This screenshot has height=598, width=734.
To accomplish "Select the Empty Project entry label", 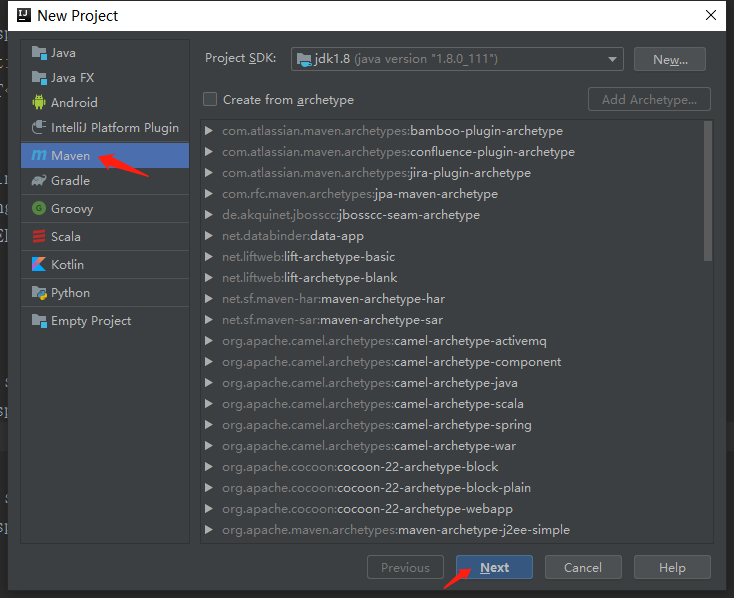I will 91,321.
